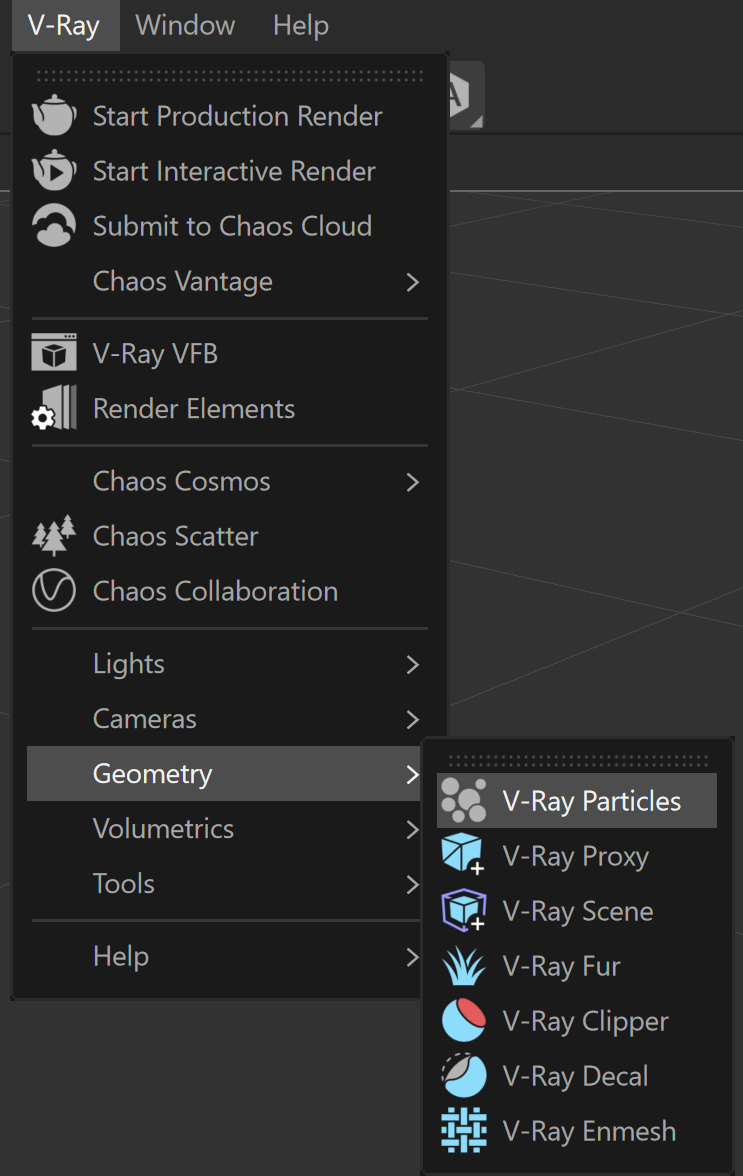Click the Start Production Render teapot icon
This screenshot has height=1176, width=743.
tap(54, 116)
